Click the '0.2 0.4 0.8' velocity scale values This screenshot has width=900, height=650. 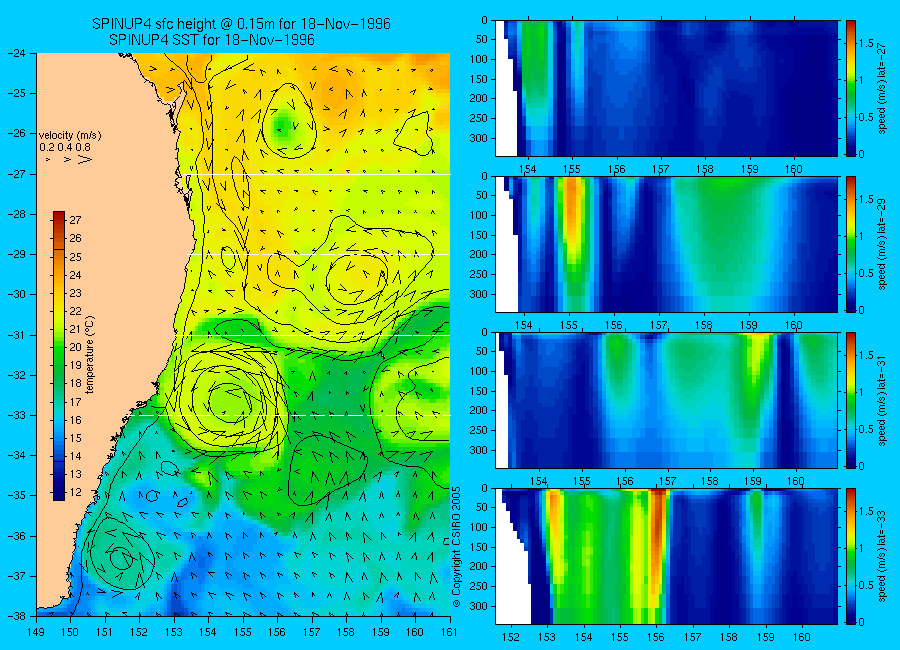(x=65, y=147)
